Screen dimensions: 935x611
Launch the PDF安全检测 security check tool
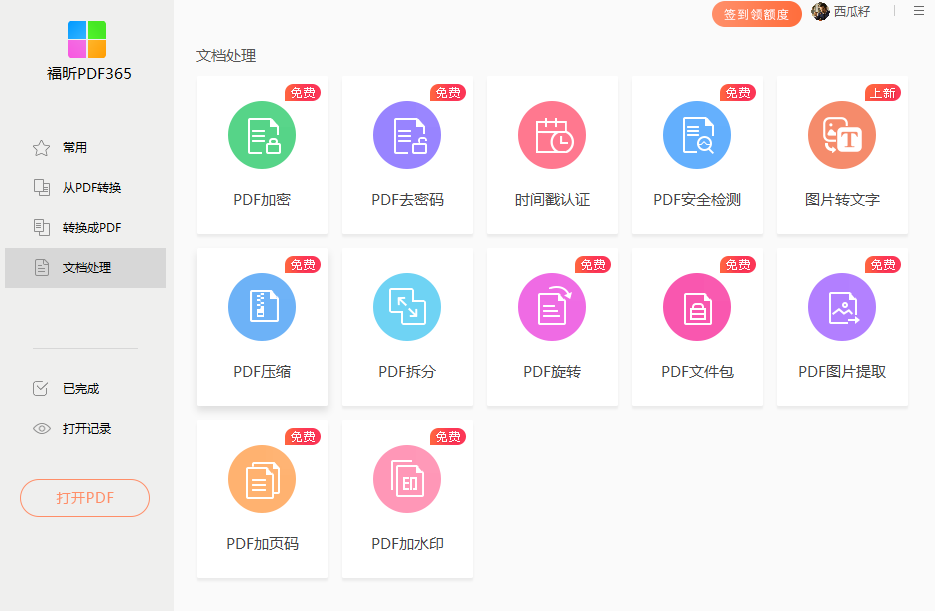[x=697, y=155]
